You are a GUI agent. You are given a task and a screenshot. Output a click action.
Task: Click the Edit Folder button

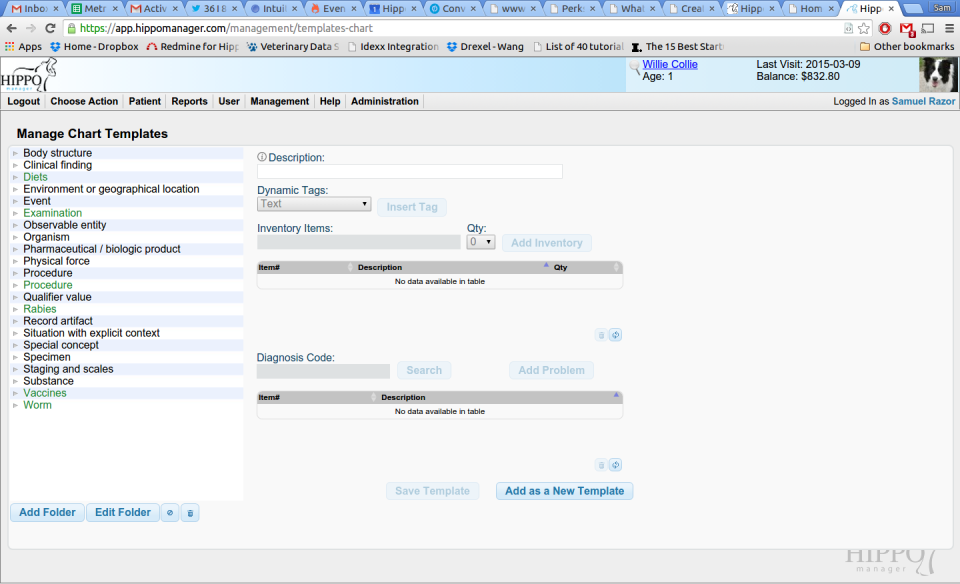122,512
